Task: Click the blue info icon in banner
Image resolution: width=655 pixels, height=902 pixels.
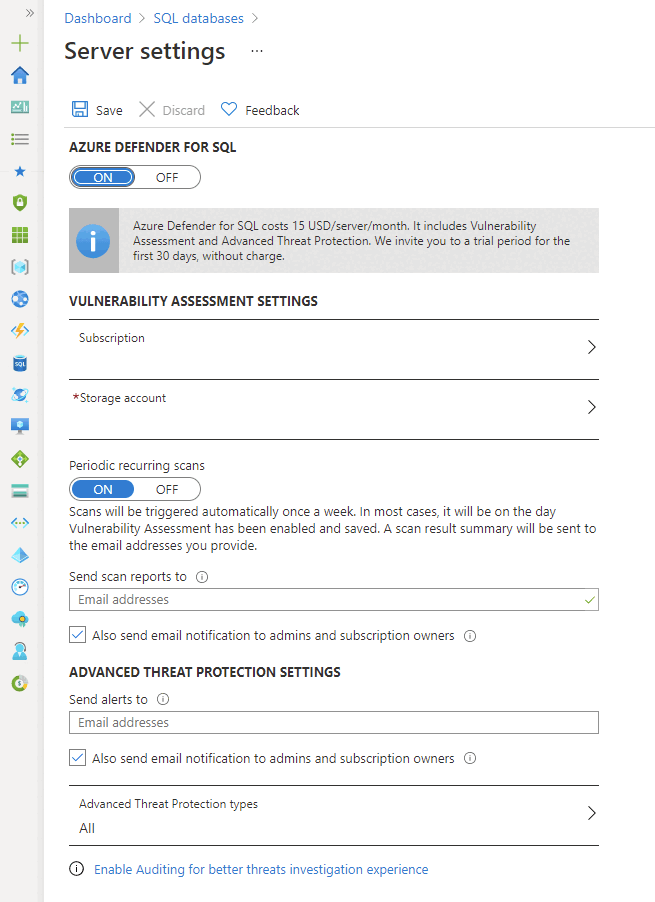Action: click(x=93, y=241)
